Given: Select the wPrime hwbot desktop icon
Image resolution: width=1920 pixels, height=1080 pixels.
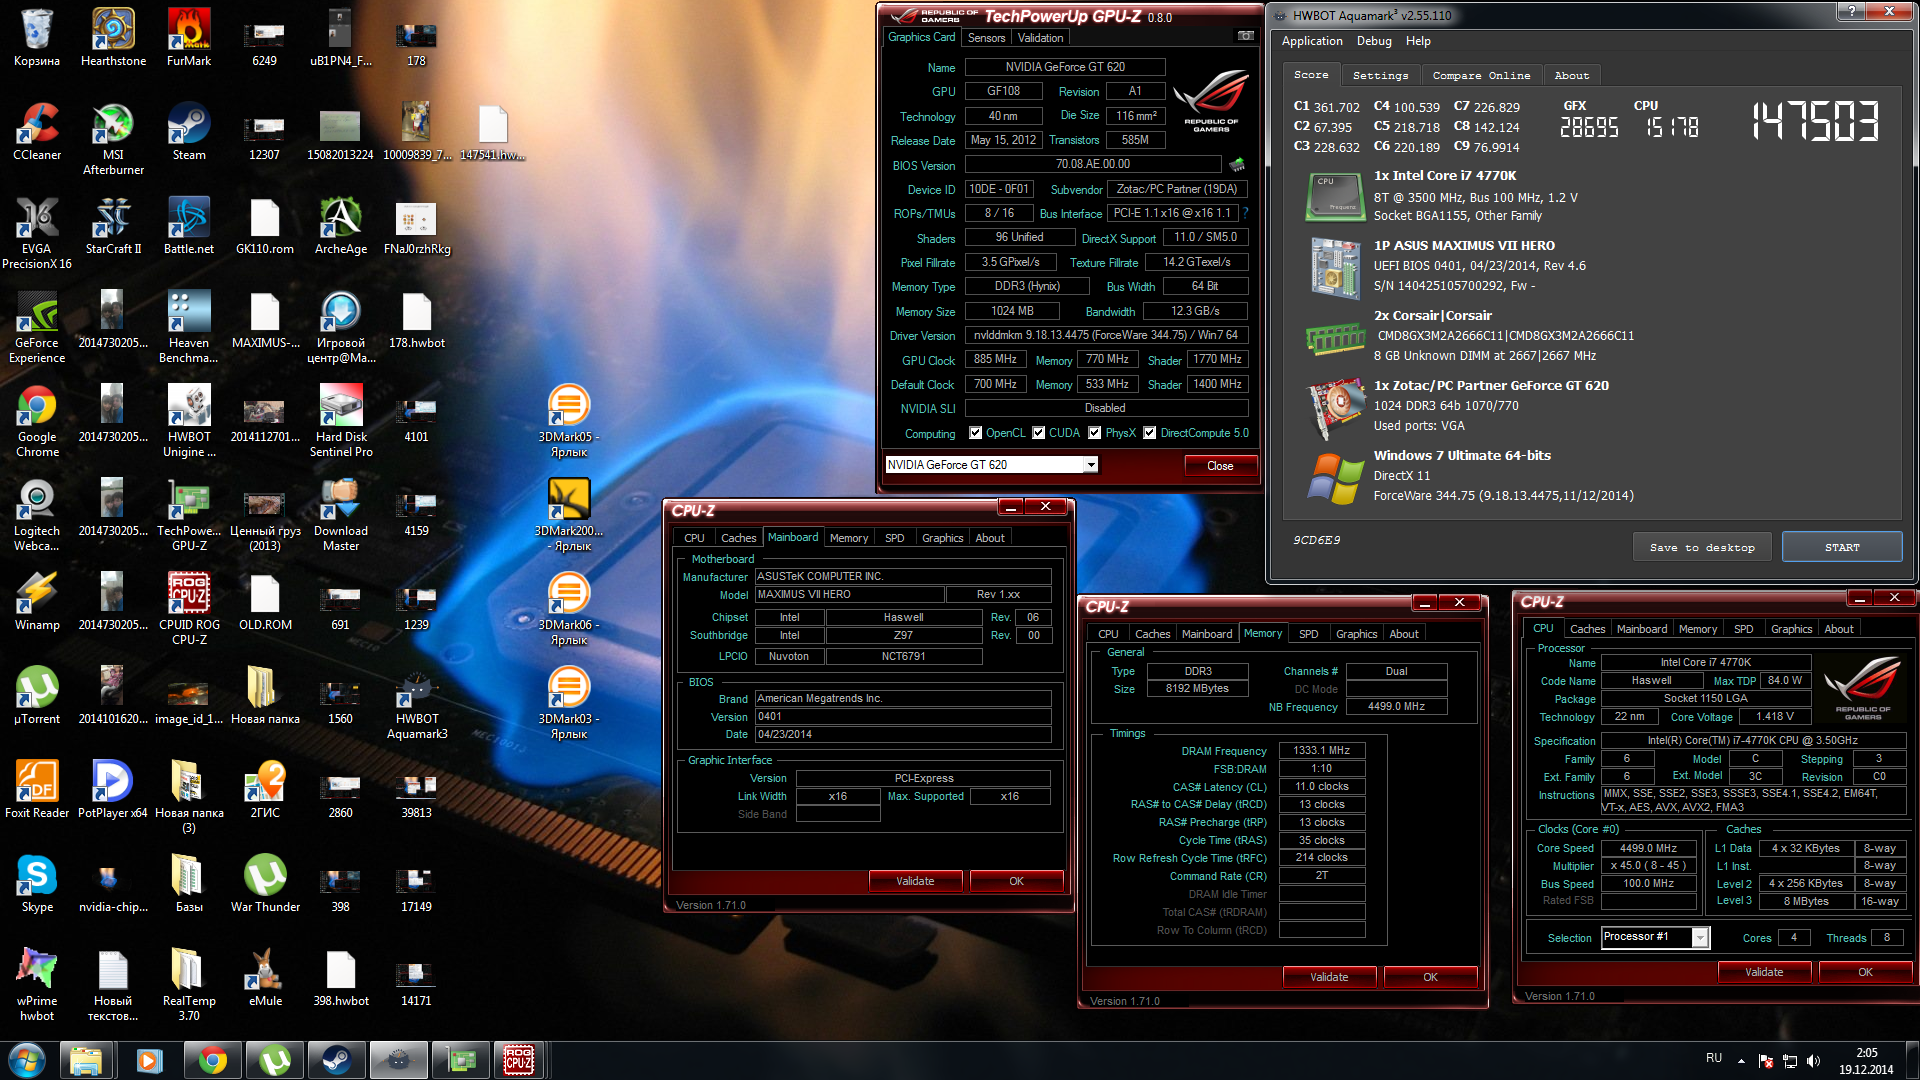Looking at the screenshot, I should 37,985.
